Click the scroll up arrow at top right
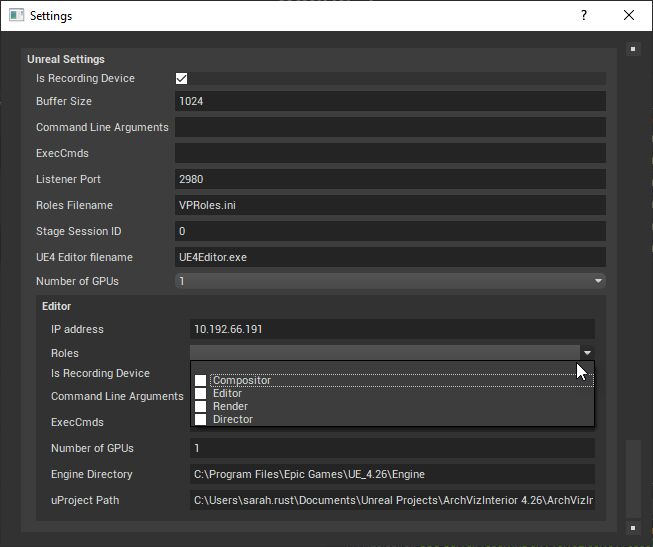Image resolution: width=653 pixels, height=547 pixels. tap(632, 48)
